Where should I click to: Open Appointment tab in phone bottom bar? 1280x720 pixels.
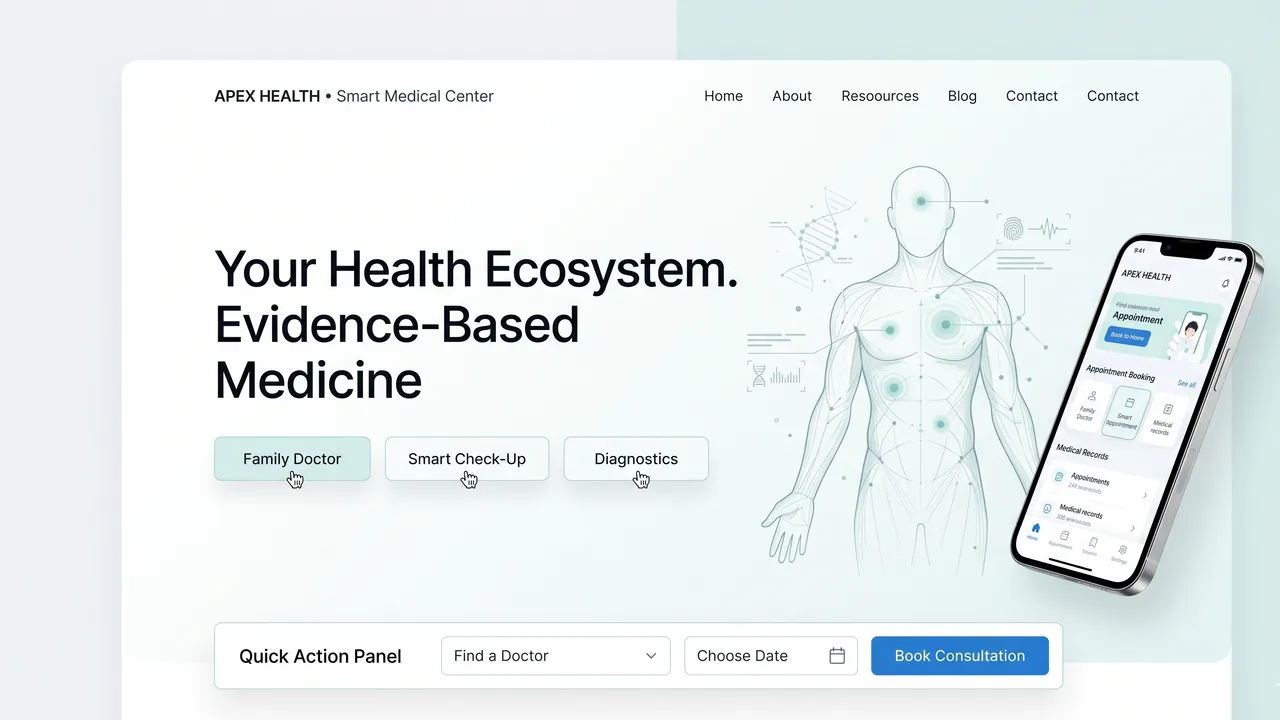(1061, 539)
